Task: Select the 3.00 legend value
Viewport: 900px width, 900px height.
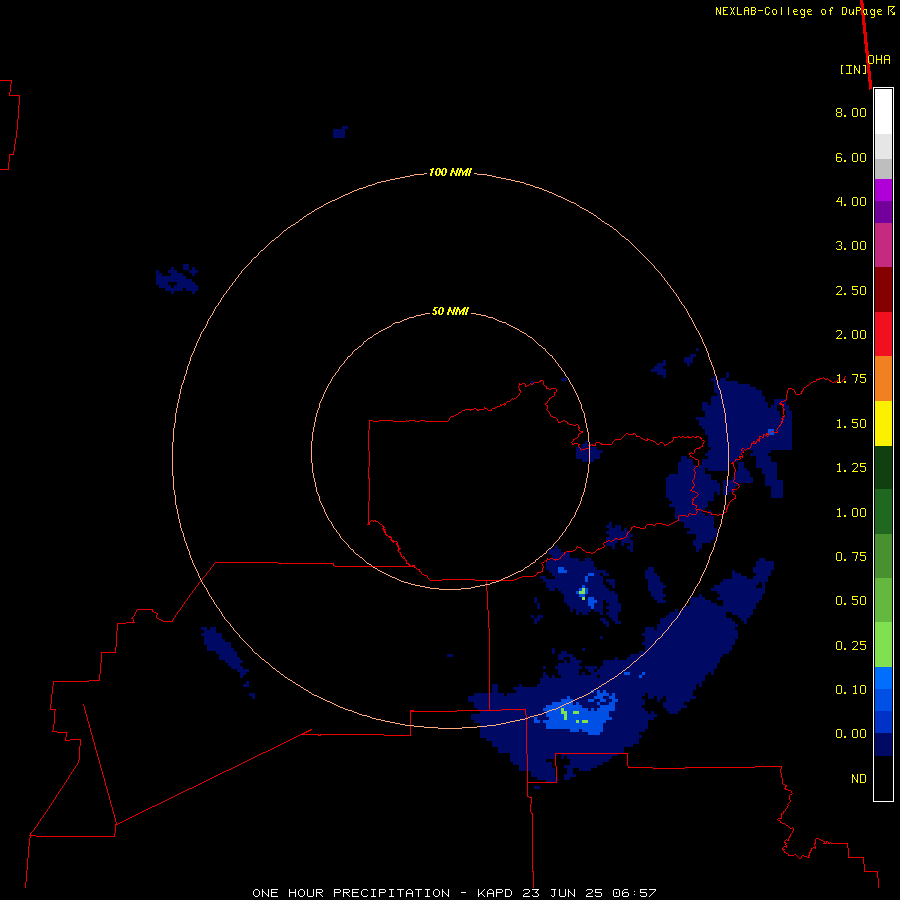Action: (x=851, y=246)
